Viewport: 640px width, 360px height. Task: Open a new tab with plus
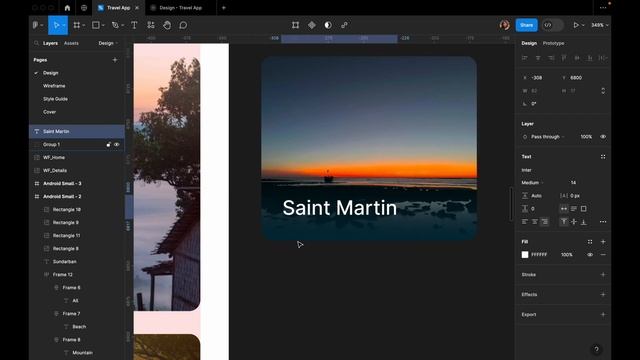(x=224, y=8)
